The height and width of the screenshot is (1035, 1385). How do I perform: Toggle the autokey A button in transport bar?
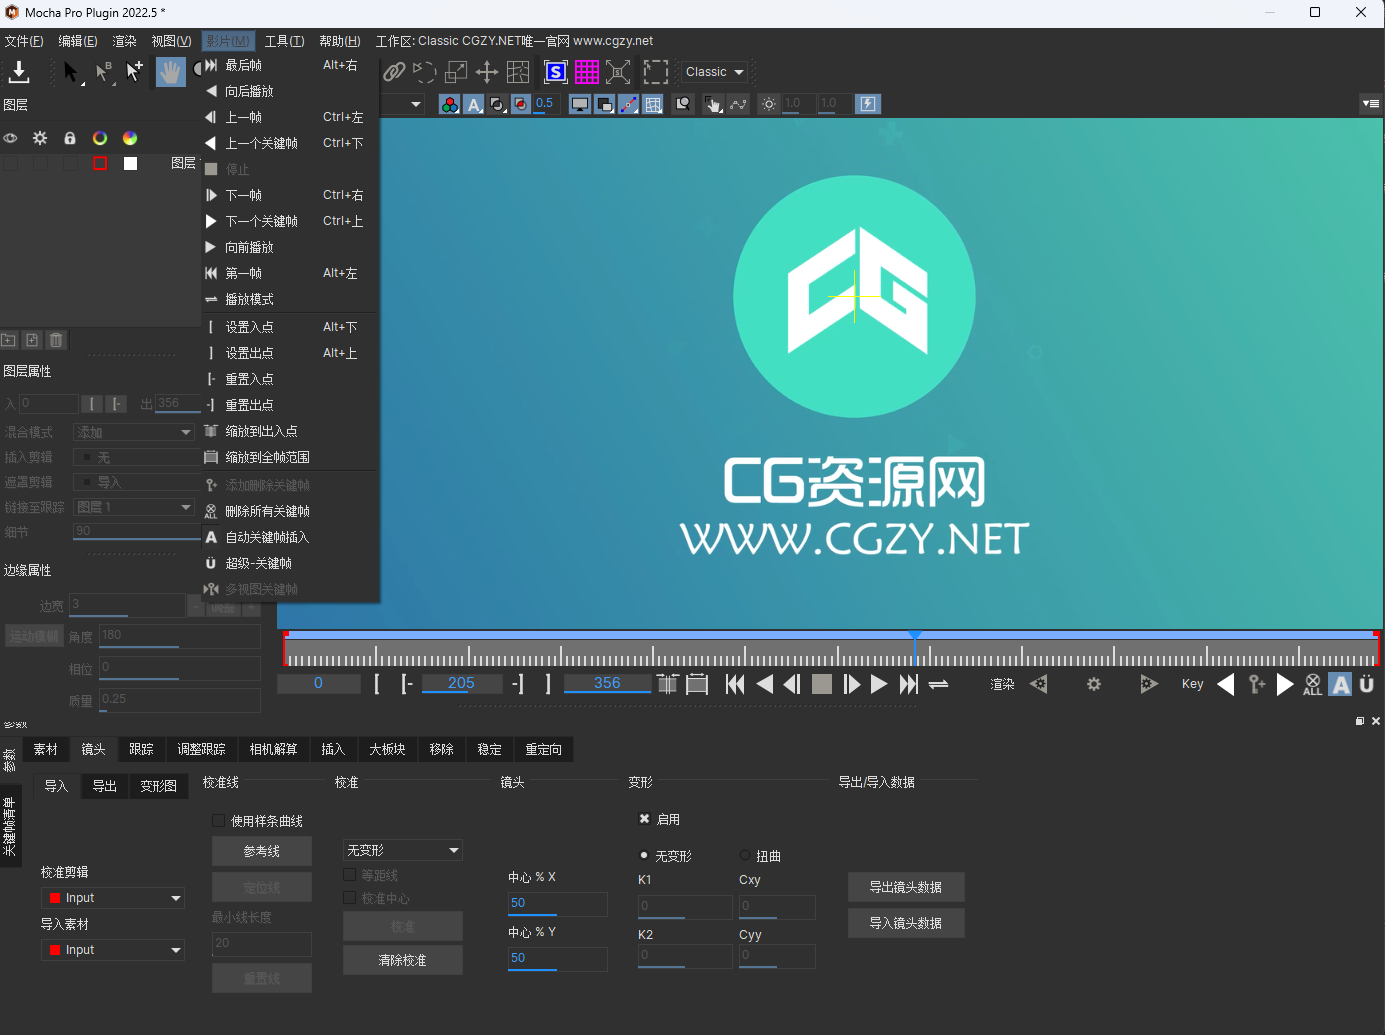pos(1341,684)
